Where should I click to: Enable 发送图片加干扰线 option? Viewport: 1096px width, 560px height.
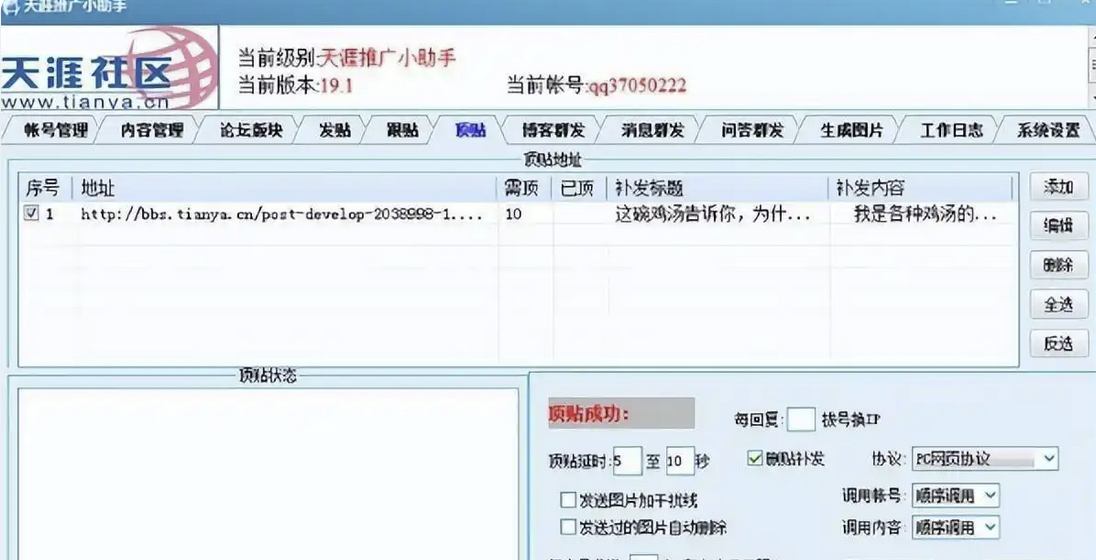coord(568,500)
